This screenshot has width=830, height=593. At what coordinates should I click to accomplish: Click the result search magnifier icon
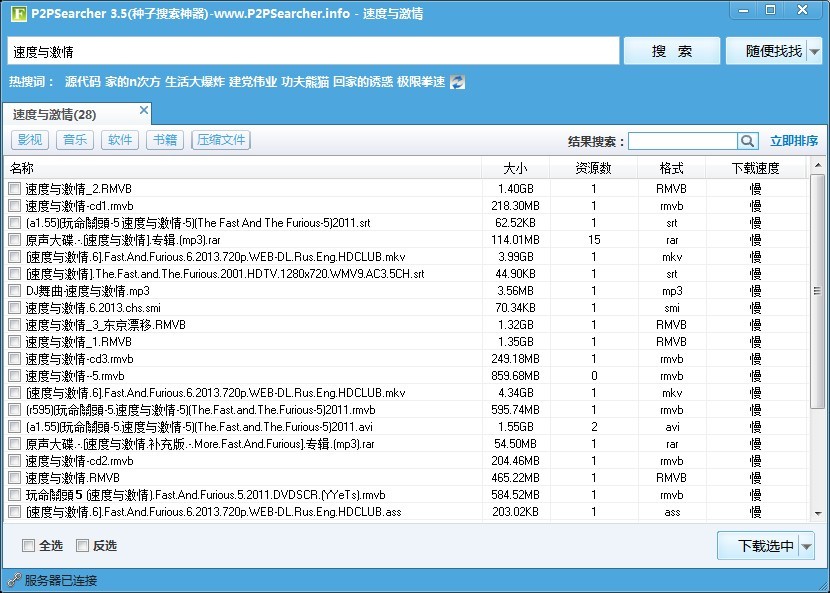pos(748,141)
